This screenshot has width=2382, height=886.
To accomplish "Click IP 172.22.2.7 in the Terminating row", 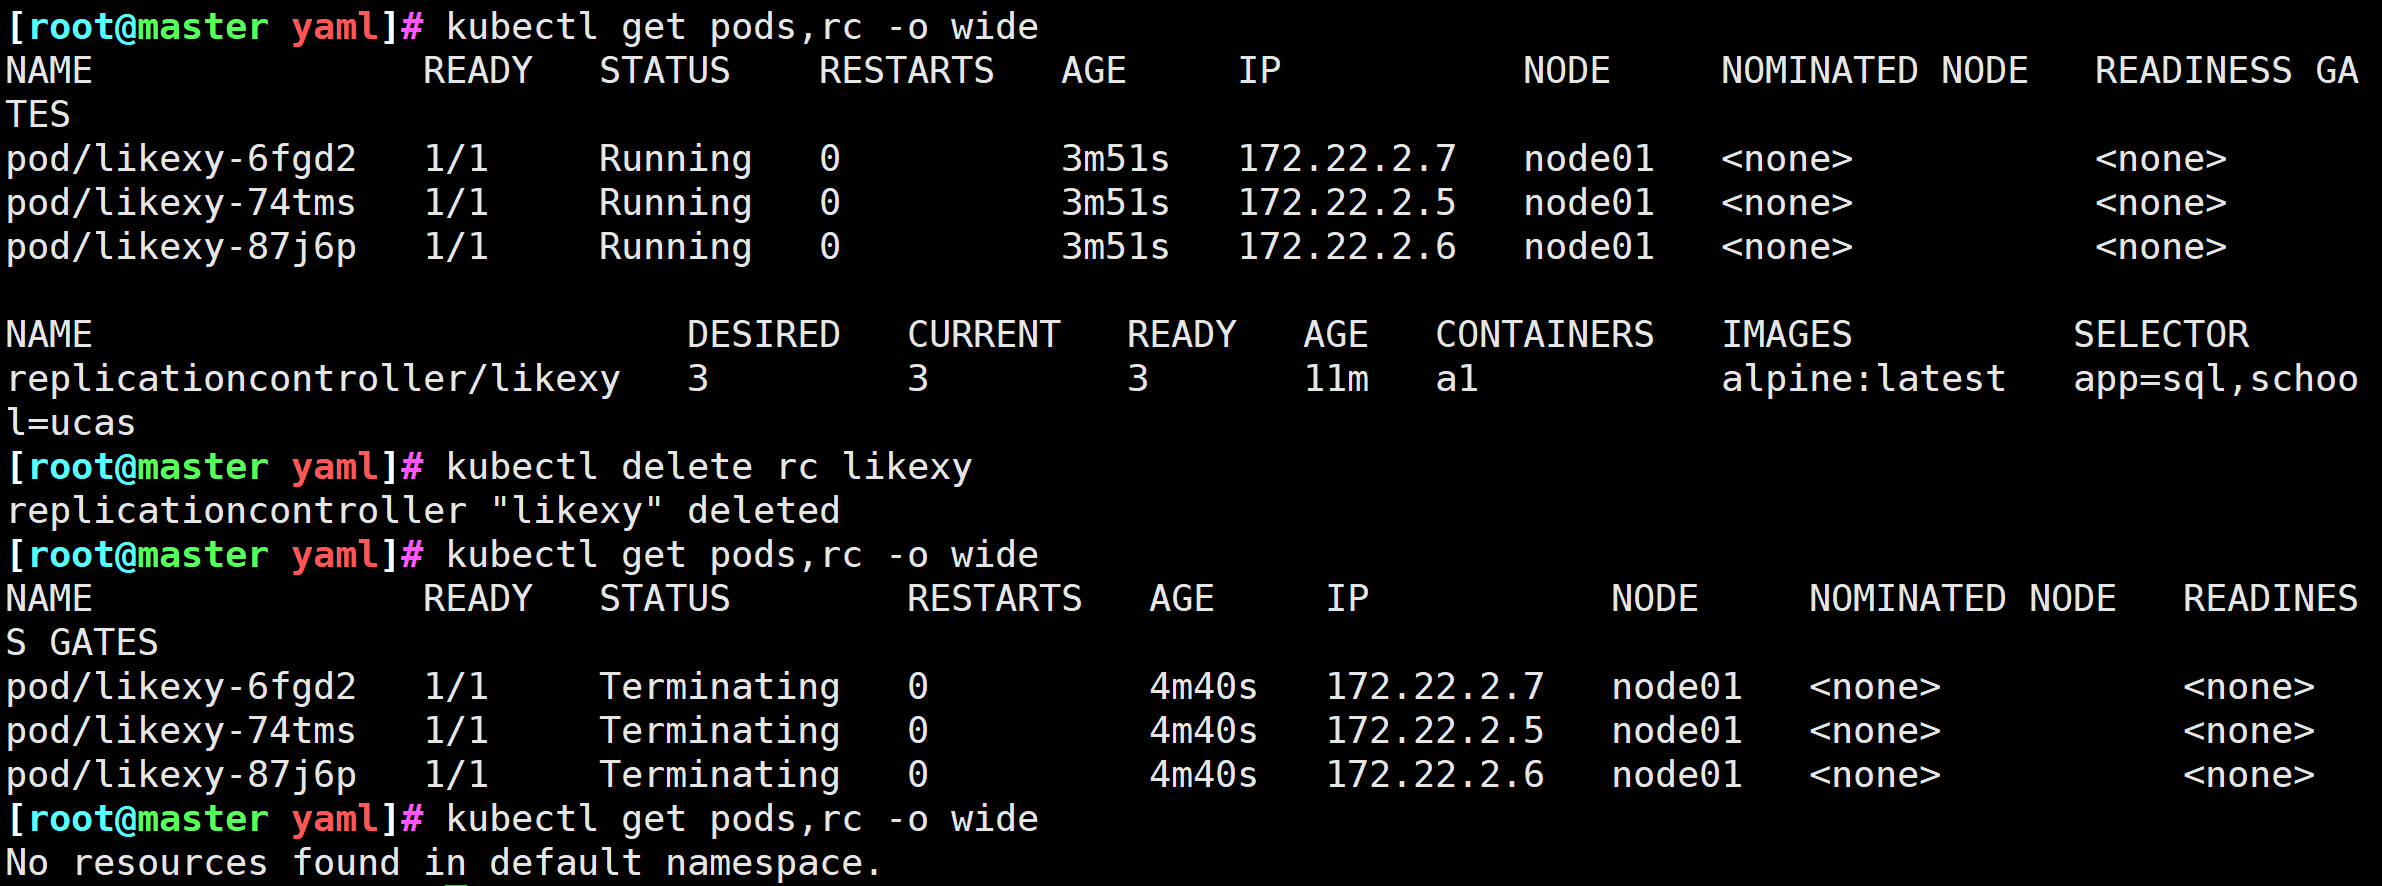I will click(x=1434, y=687).
